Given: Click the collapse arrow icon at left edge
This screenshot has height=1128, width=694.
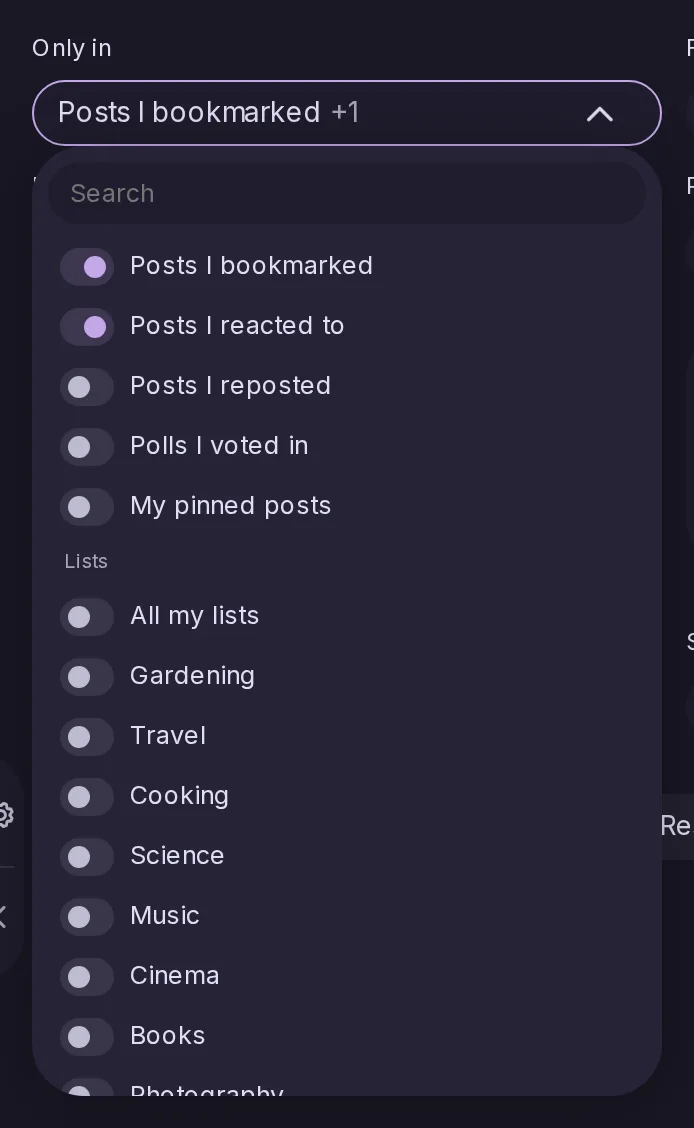Looking at the screenshot, I should 4,917.
